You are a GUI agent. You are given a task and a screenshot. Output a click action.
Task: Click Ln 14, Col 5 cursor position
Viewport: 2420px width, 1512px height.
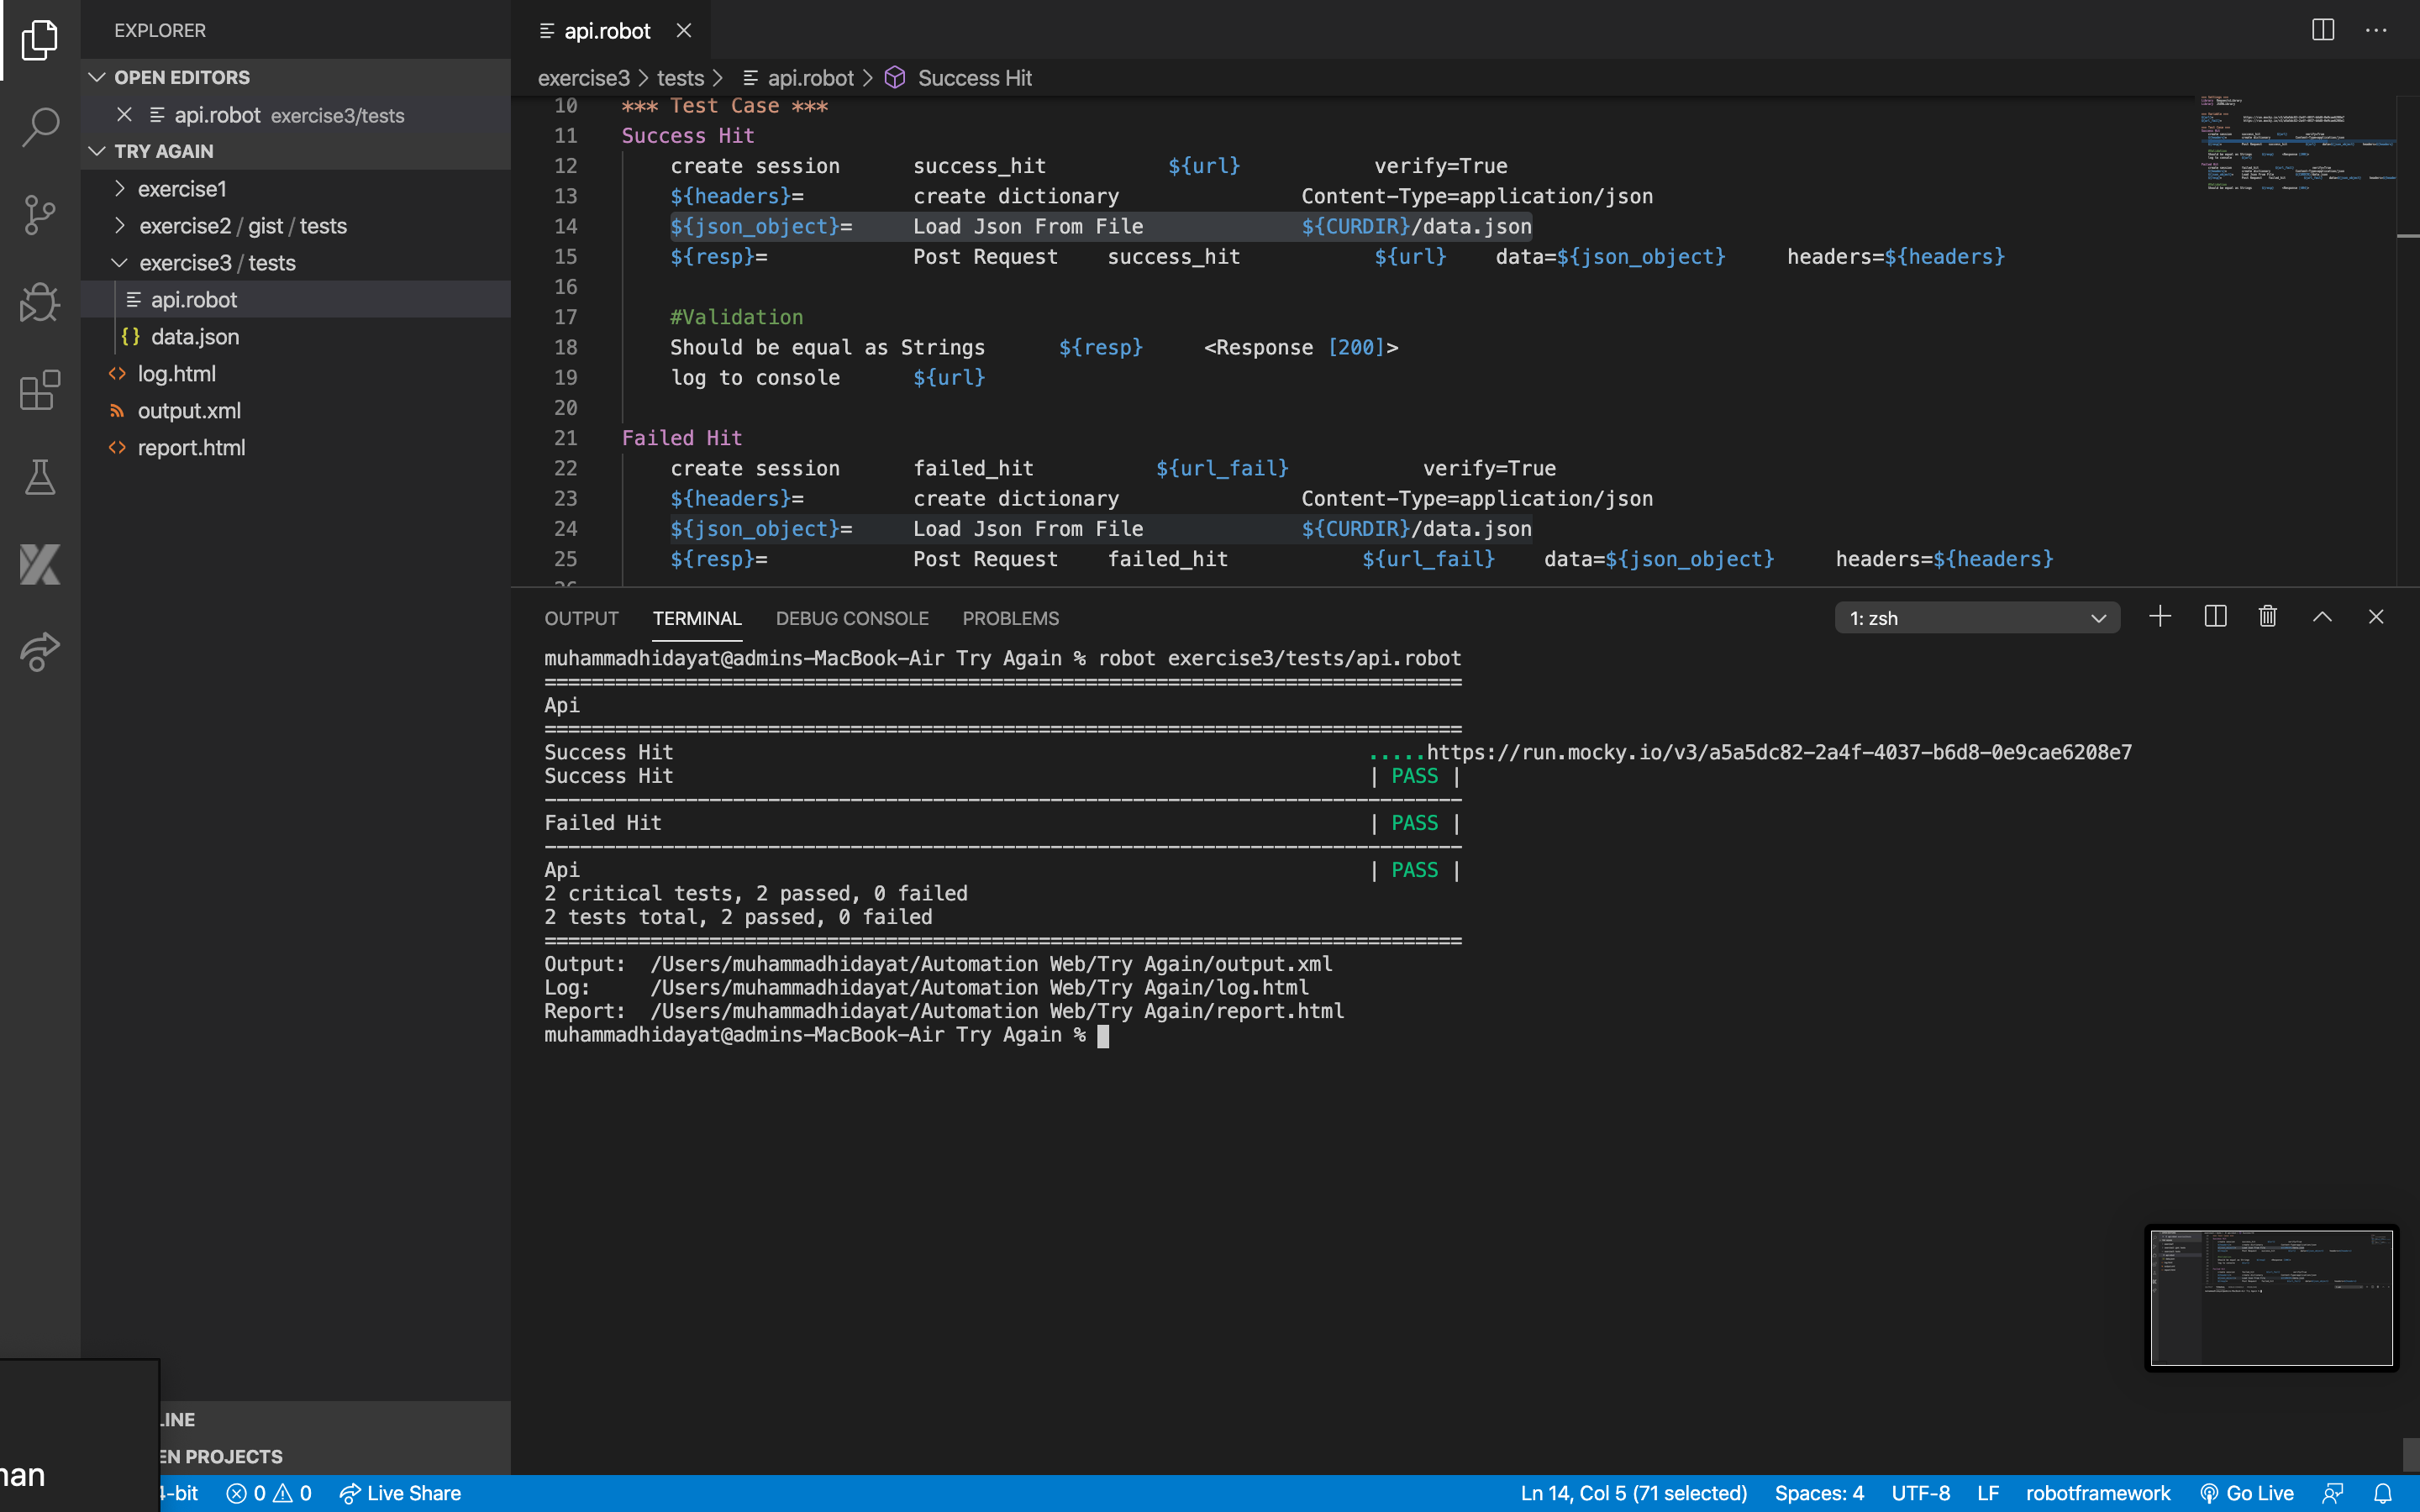pos(1633,1493)
